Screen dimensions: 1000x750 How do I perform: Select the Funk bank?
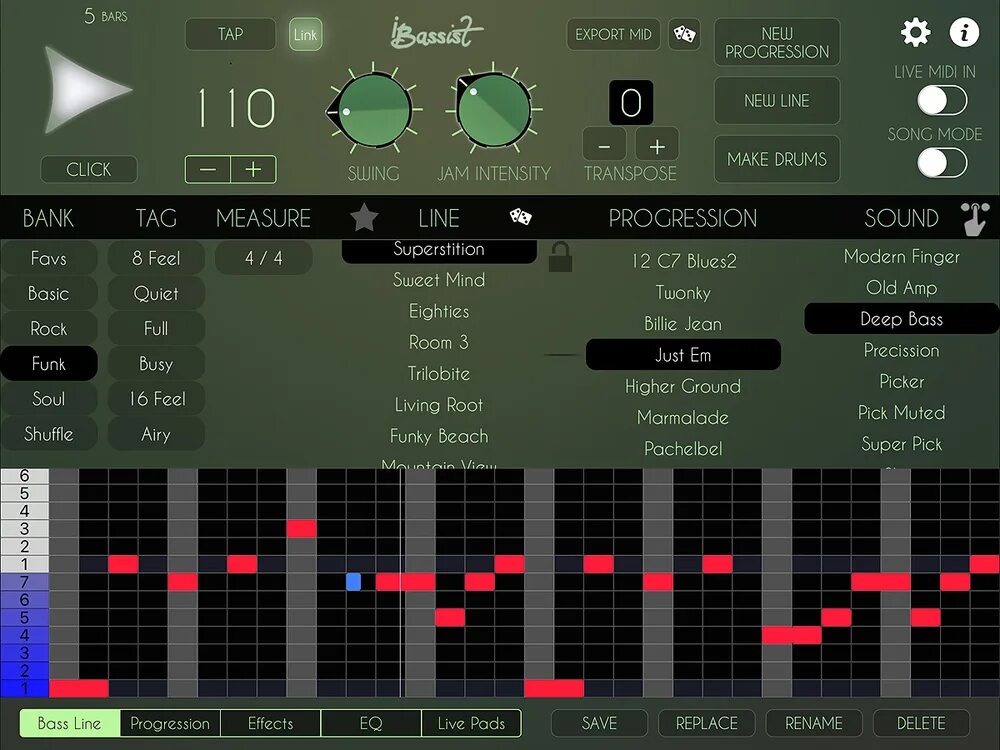(49, 364)
